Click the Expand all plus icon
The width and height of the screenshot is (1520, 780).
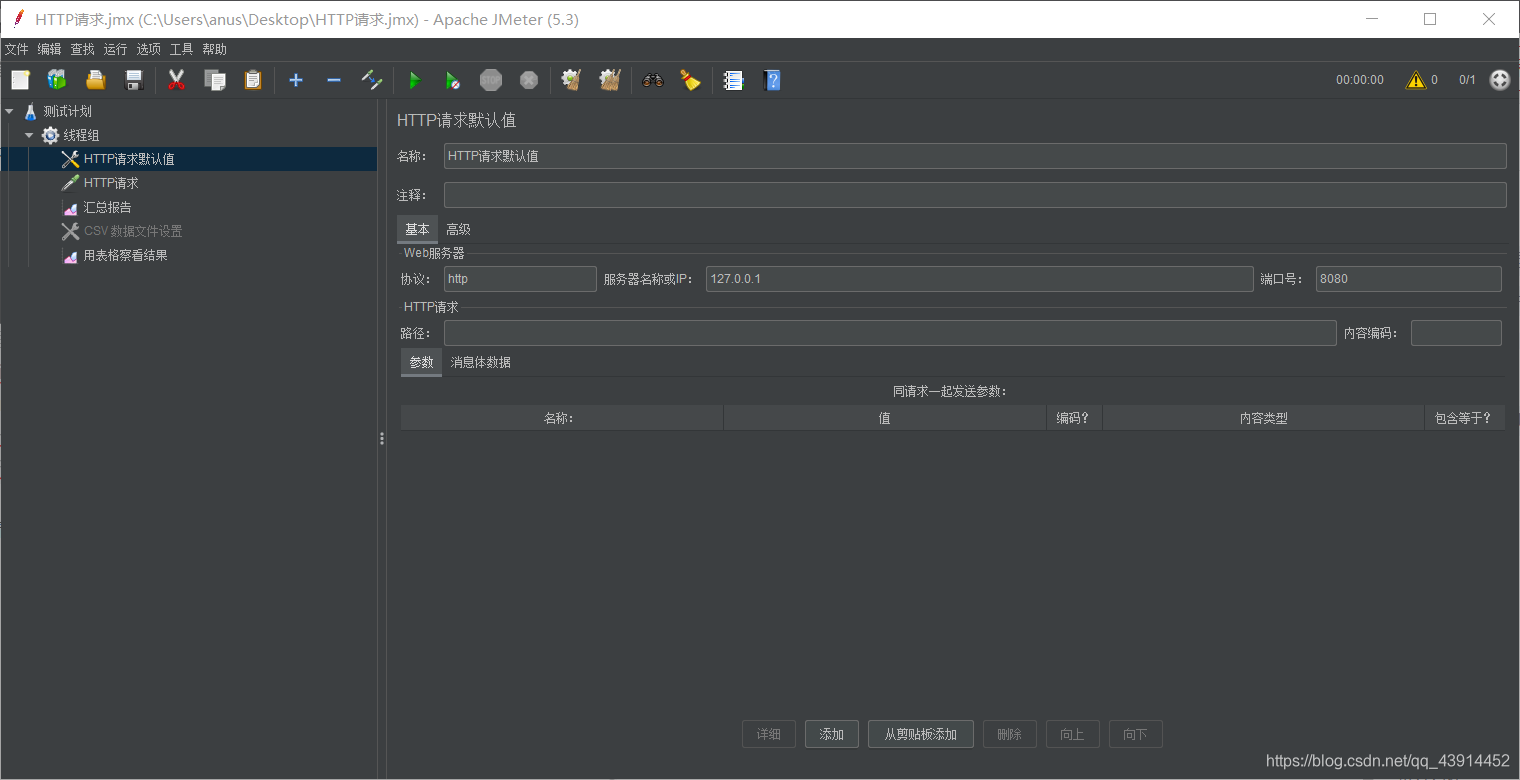(296, 80)
